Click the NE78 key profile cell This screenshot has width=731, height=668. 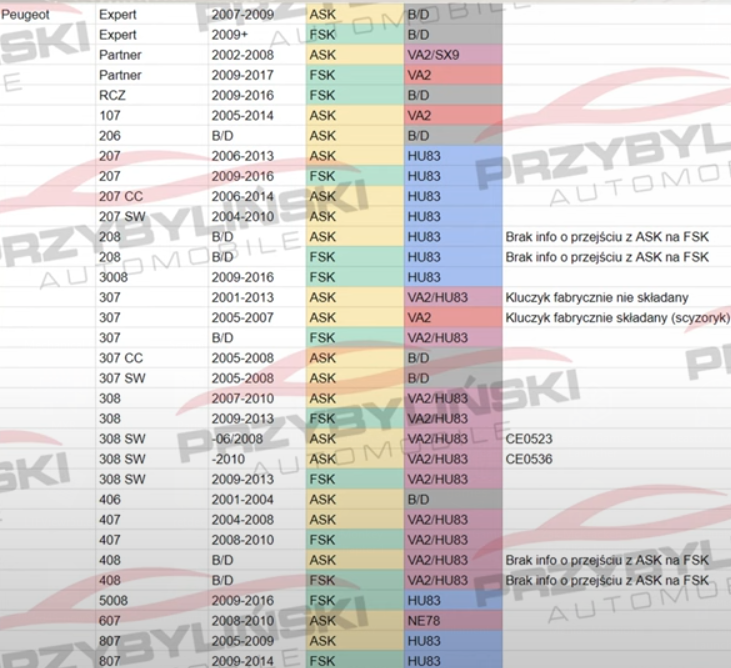(x=453, y=620)
